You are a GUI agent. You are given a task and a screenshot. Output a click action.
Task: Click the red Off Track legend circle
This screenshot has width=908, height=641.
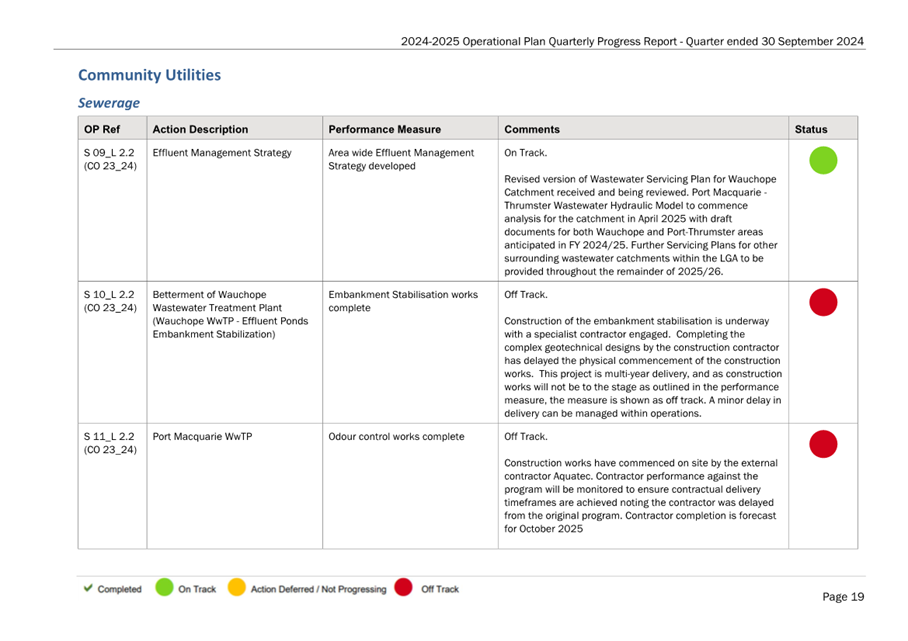[x=403, y=587]
